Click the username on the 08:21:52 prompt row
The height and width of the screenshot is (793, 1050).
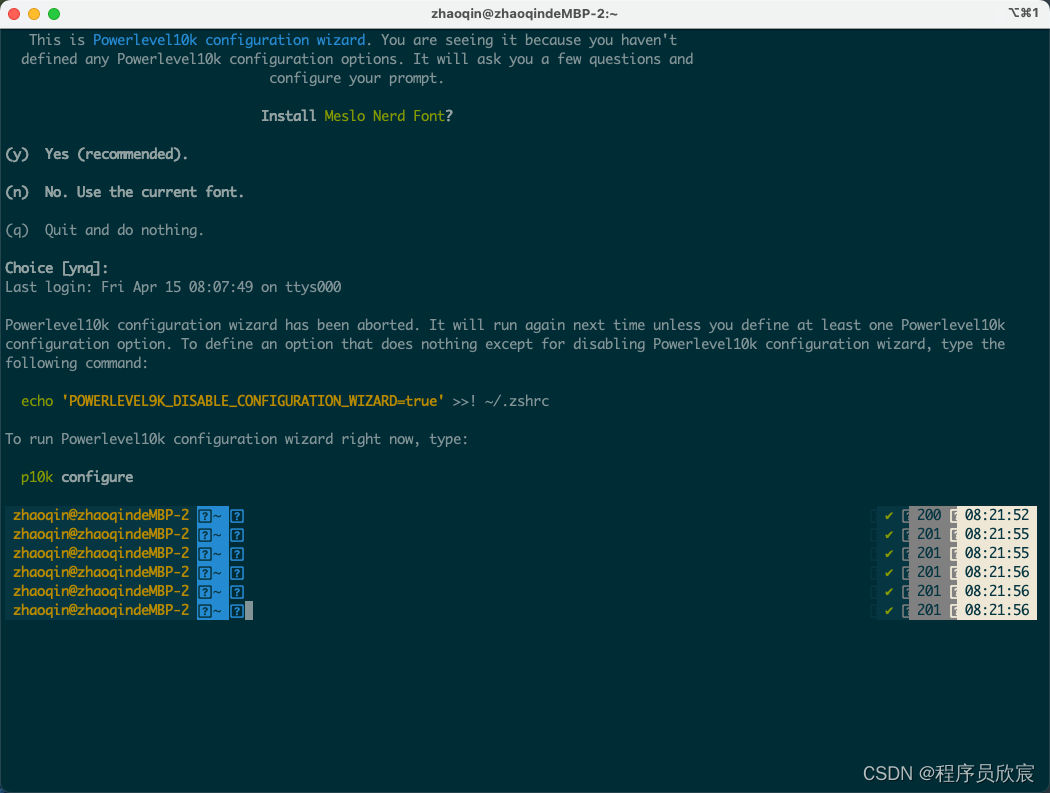[x=101, y=515]
